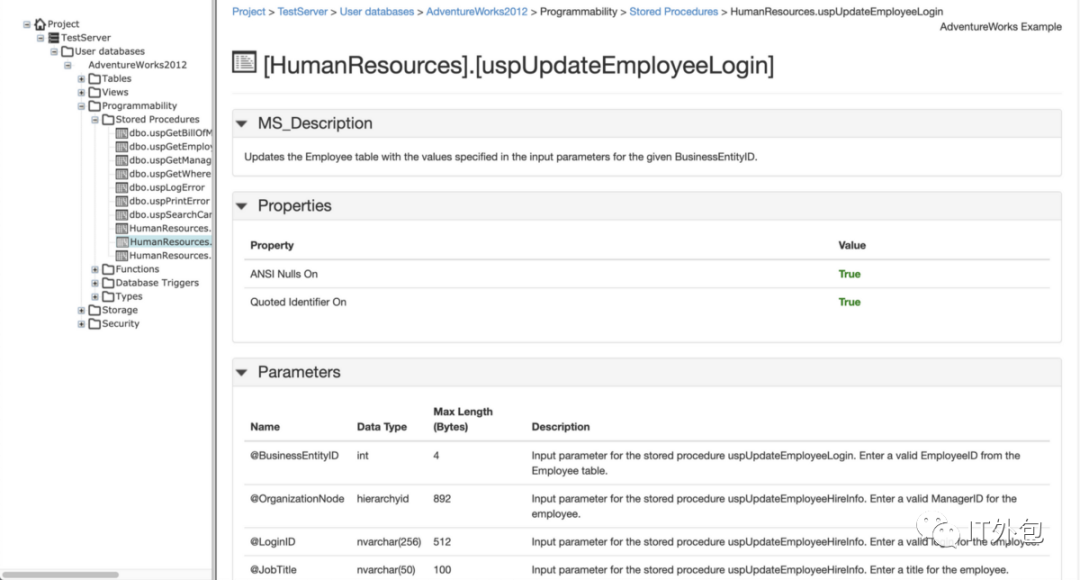Click the Project home icon in tree
This screenshot has width=1080, height=580.
coord(40,24)
